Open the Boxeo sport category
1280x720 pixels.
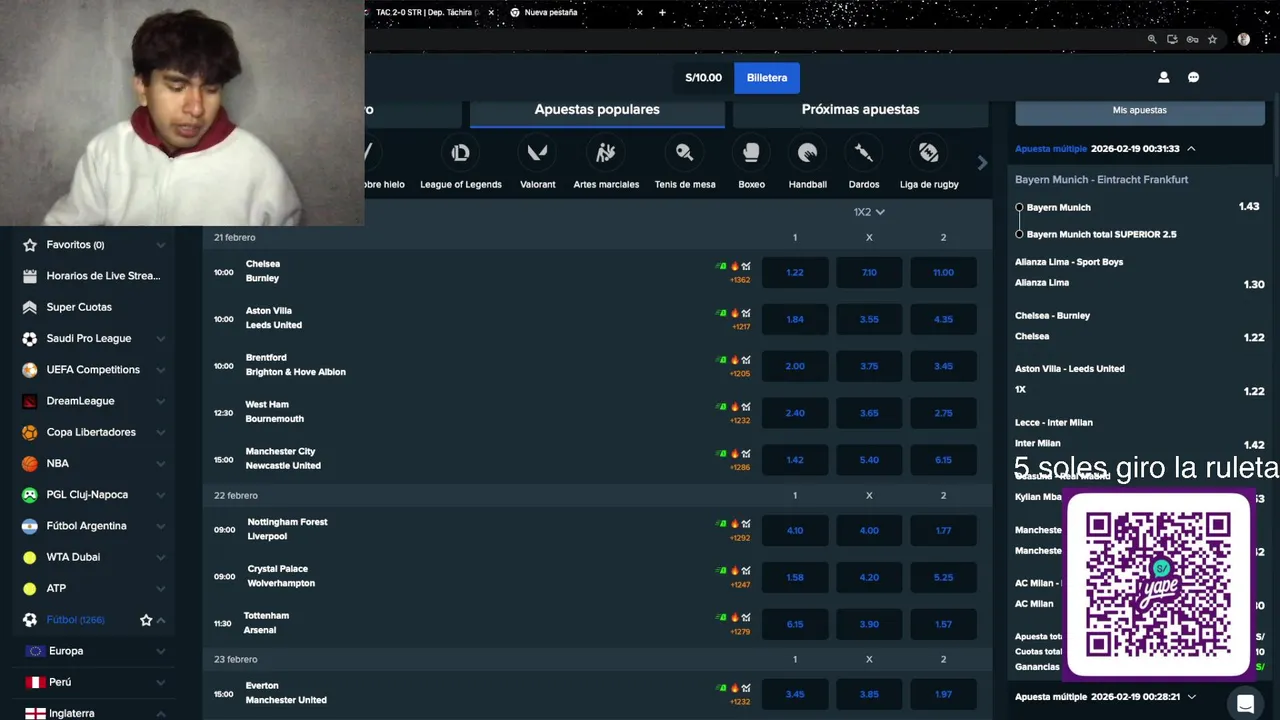pyautogui.click(x=751, y=153)
